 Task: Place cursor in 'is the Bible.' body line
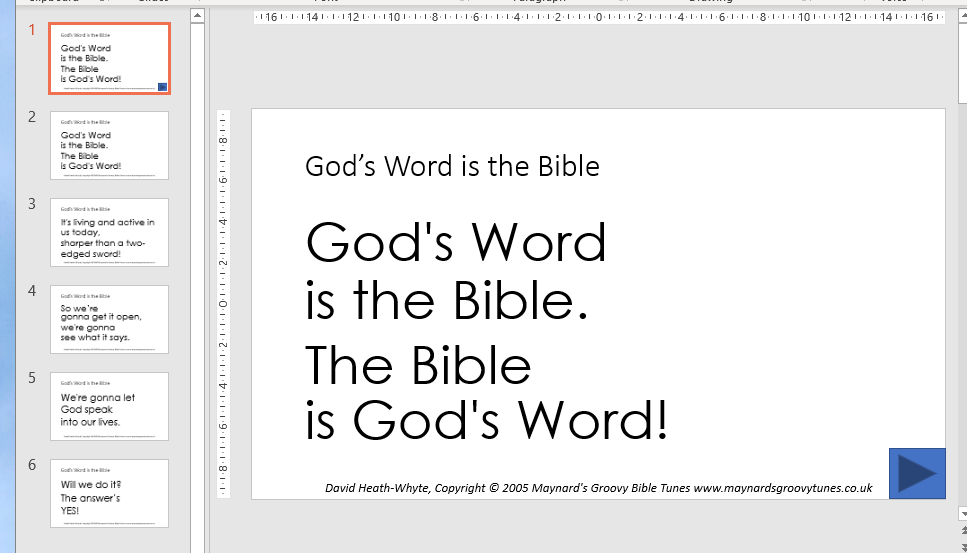point(446,299)
